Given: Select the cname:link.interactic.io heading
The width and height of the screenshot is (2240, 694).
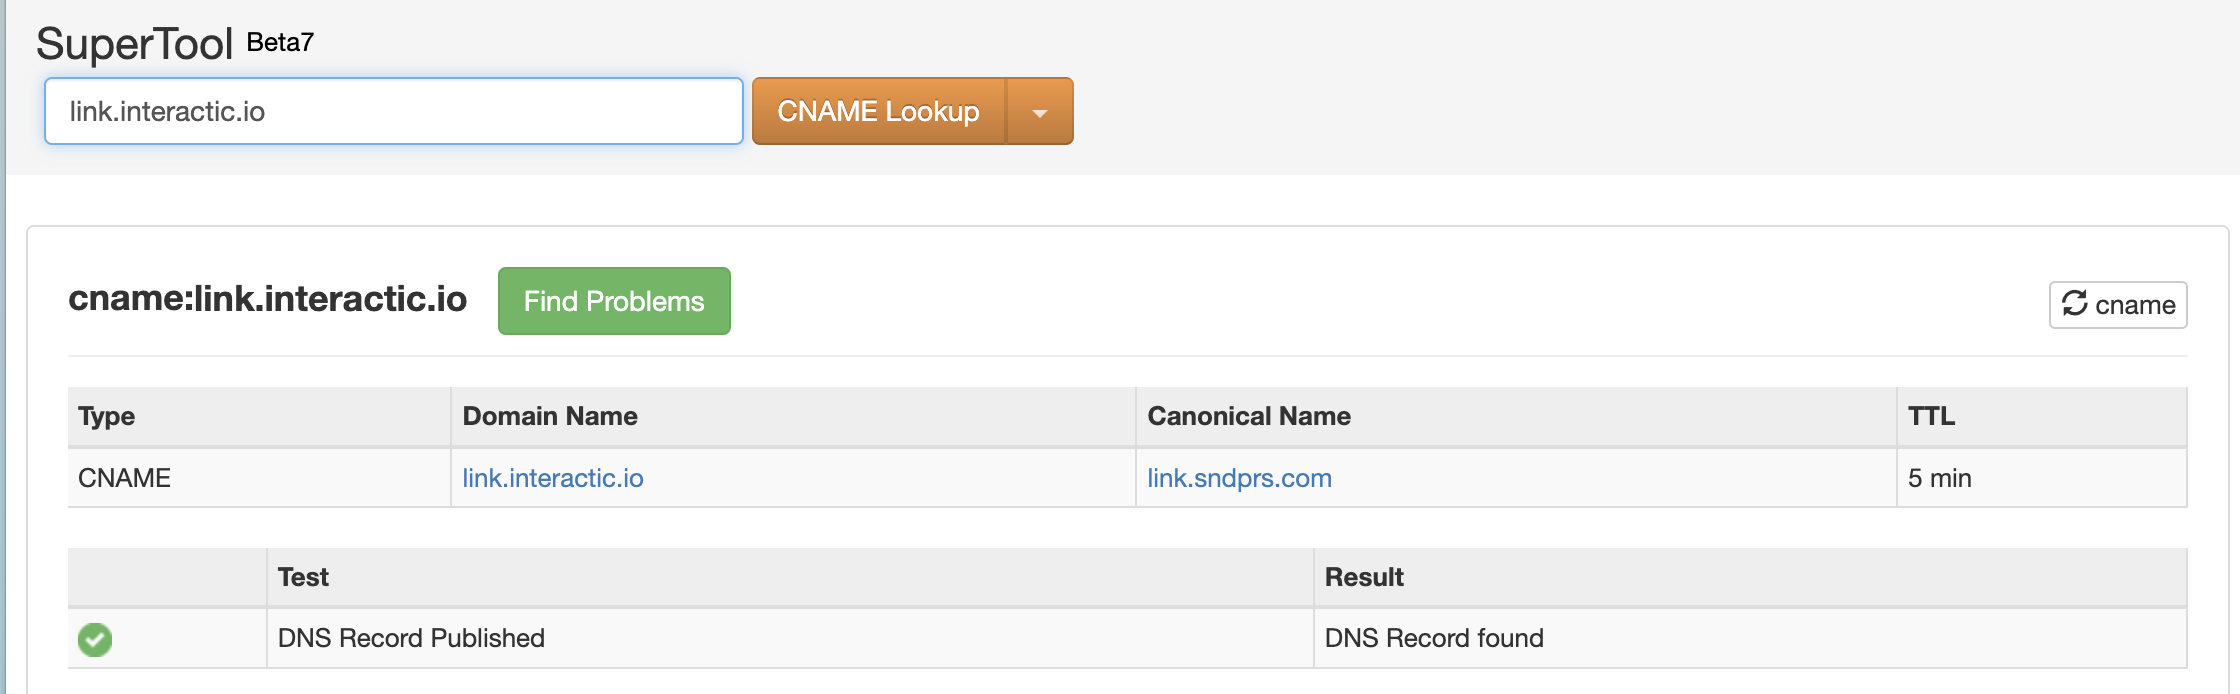Looking at the screenshot, I should coord(267,299).
